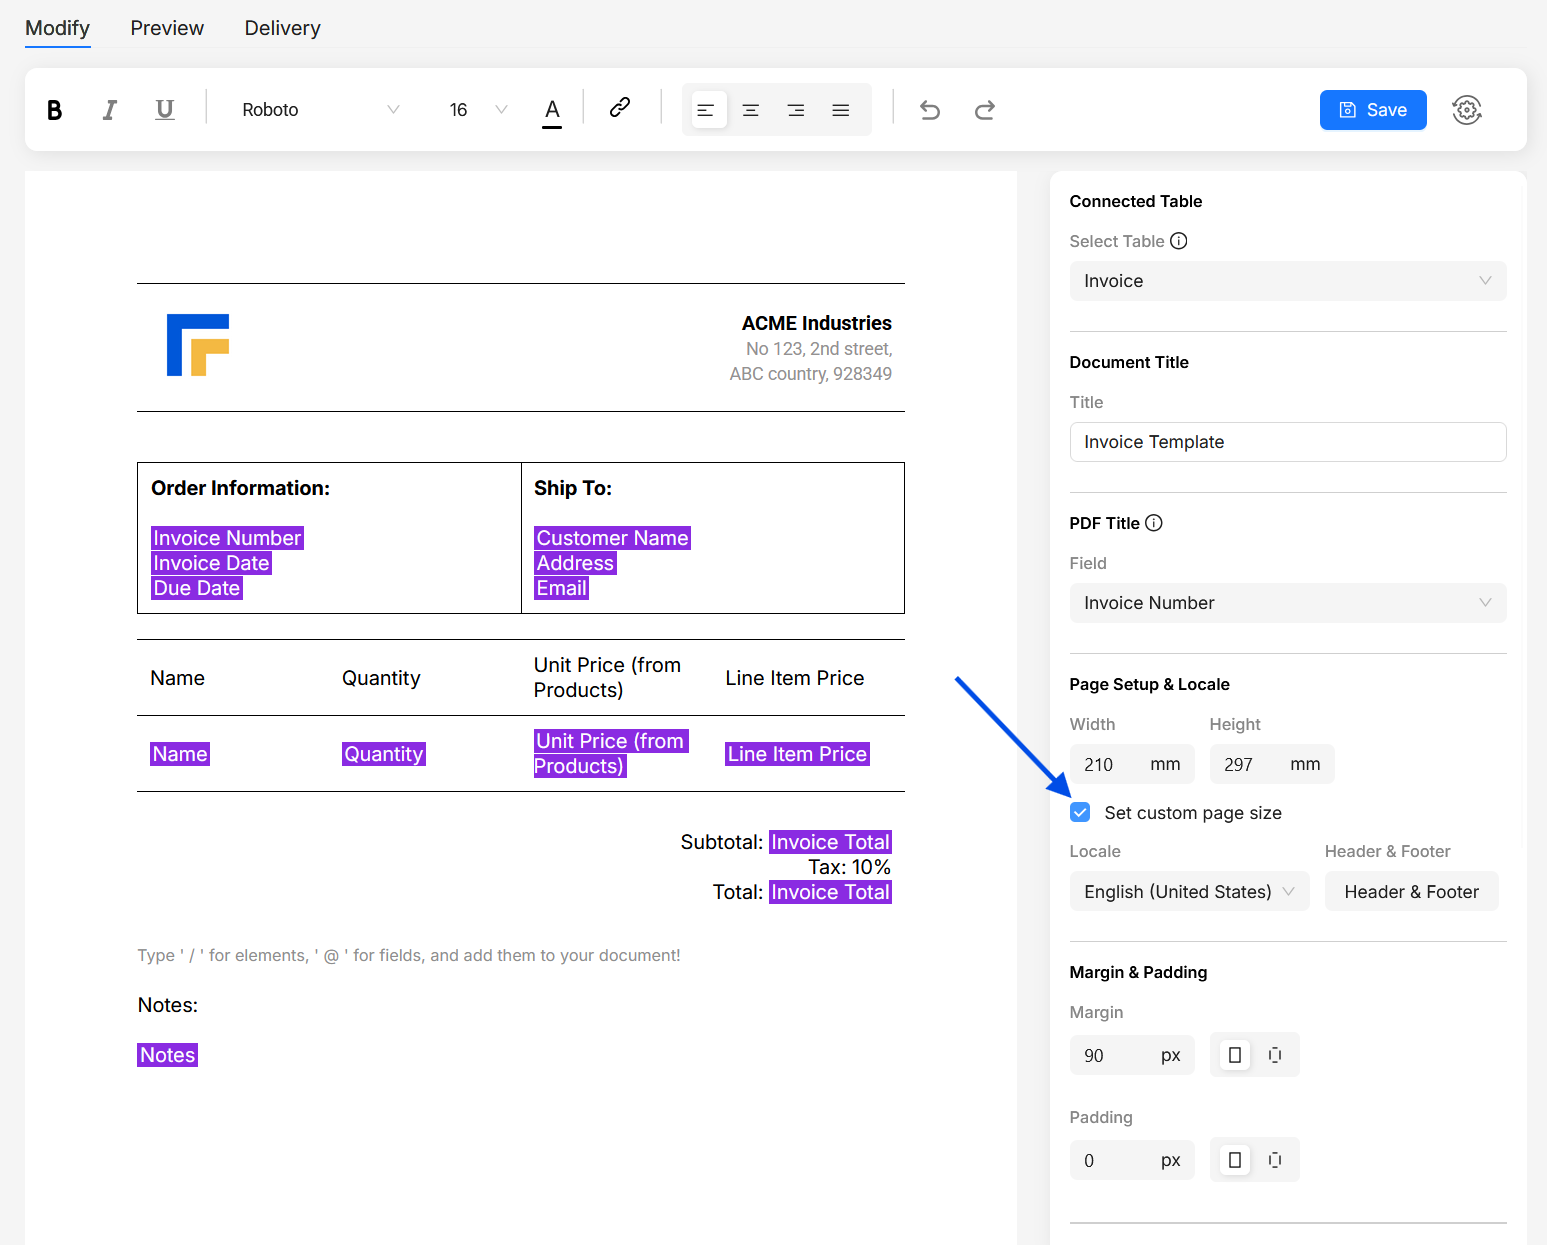Viewport: 1547px width, 1245px height.
Task: Apply italic formatting
Action: coord(109,109)
